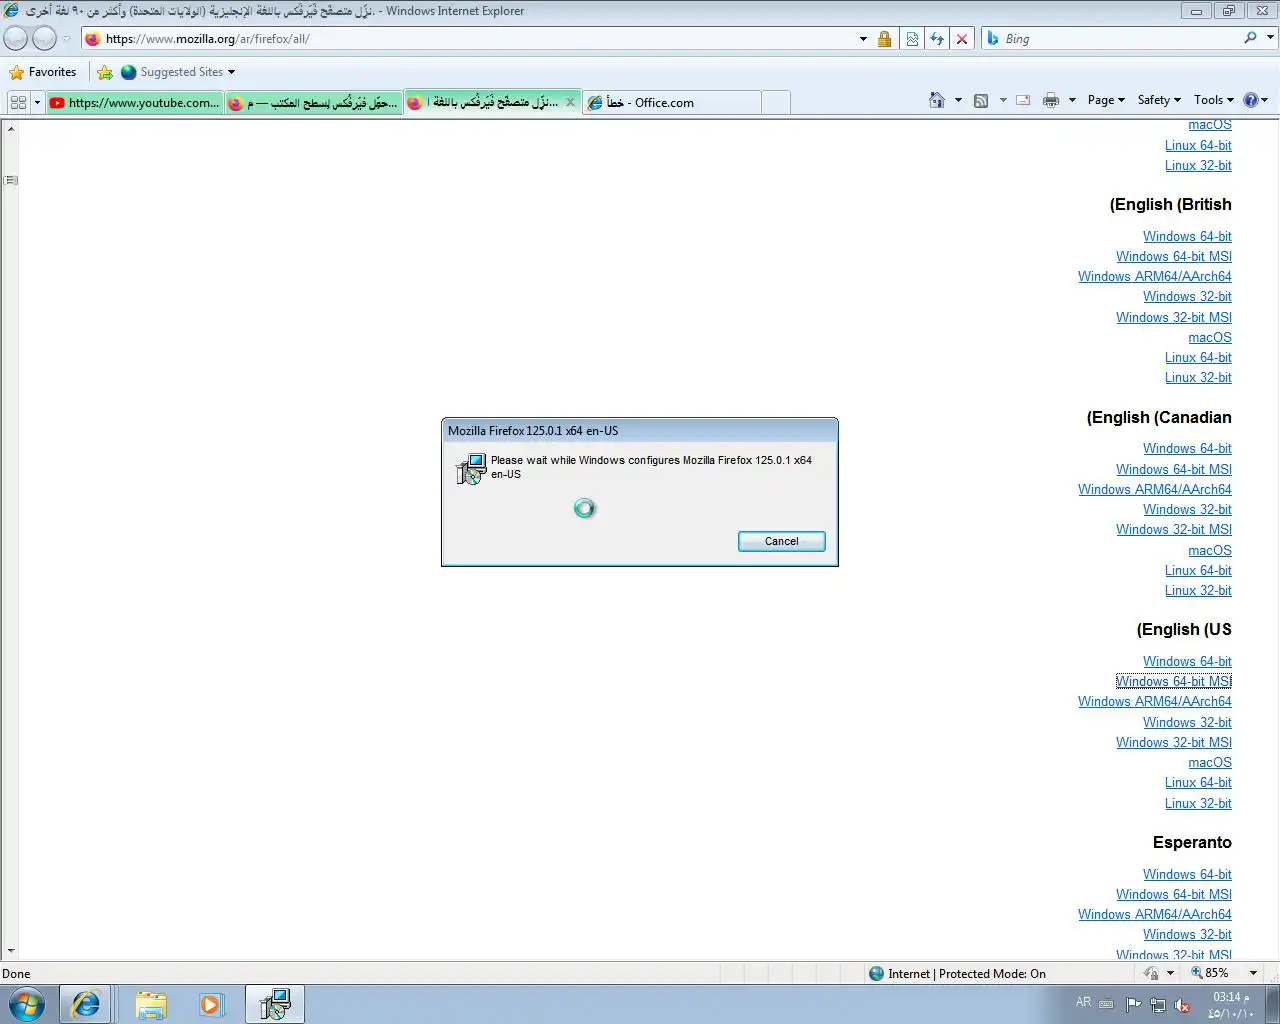Click the on-screen keyboard tray icon
The image size is (1280, 1024).
[x=1106, y=1004]
